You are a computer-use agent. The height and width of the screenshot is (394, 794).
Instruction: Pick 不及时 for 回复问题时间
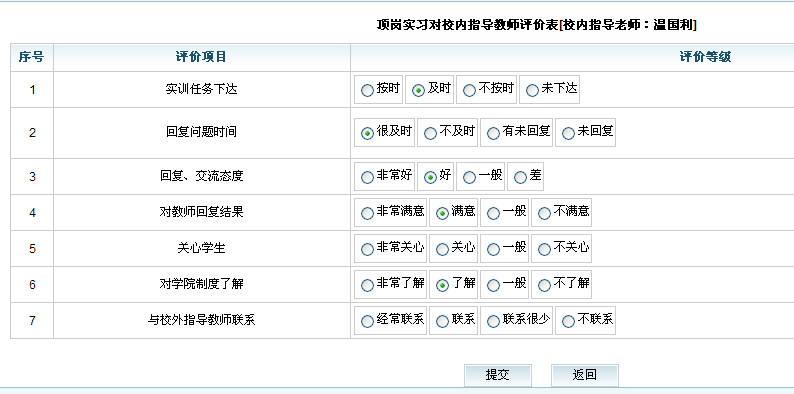click(x=430, y=134)
